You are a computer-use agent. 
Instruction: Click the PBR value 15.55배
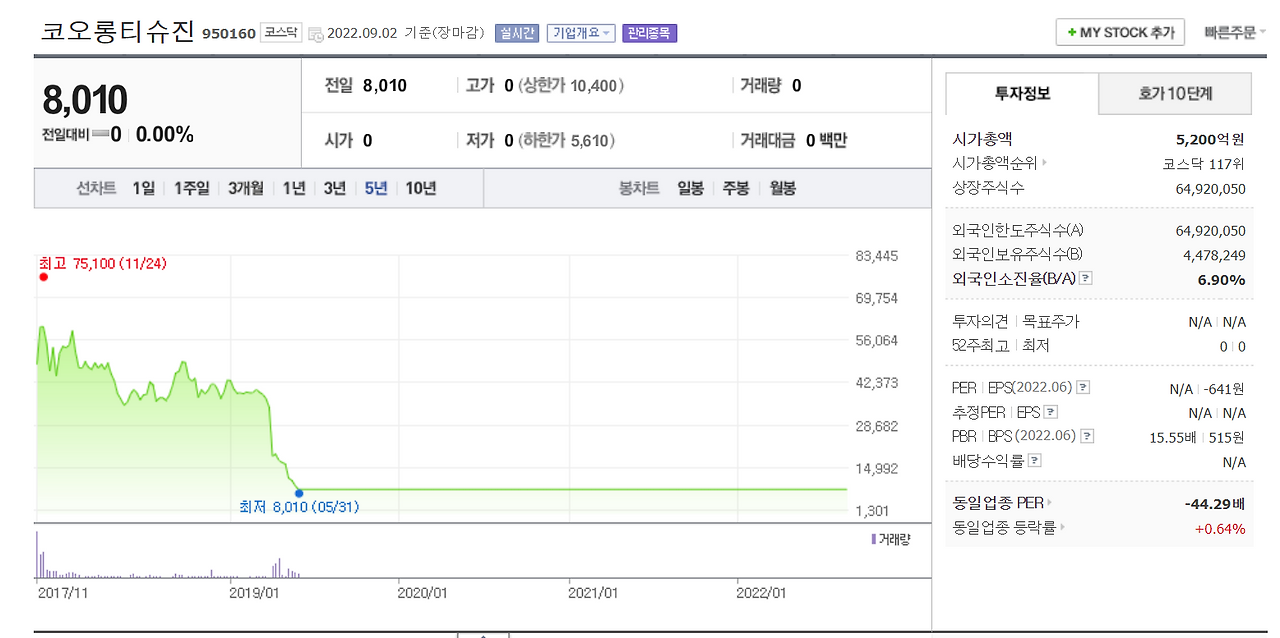(1171, 437)
